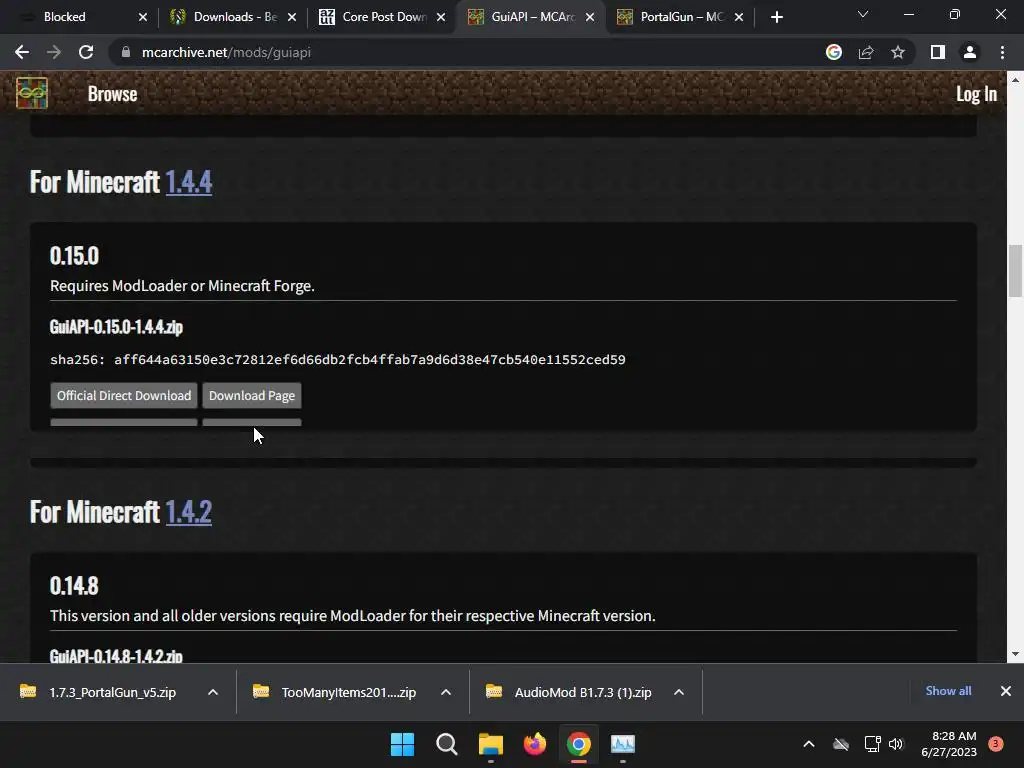Open the Google icon in the address bar
Image resolution: width=1024 pixels, height=768 pixels.
(834, 52)
